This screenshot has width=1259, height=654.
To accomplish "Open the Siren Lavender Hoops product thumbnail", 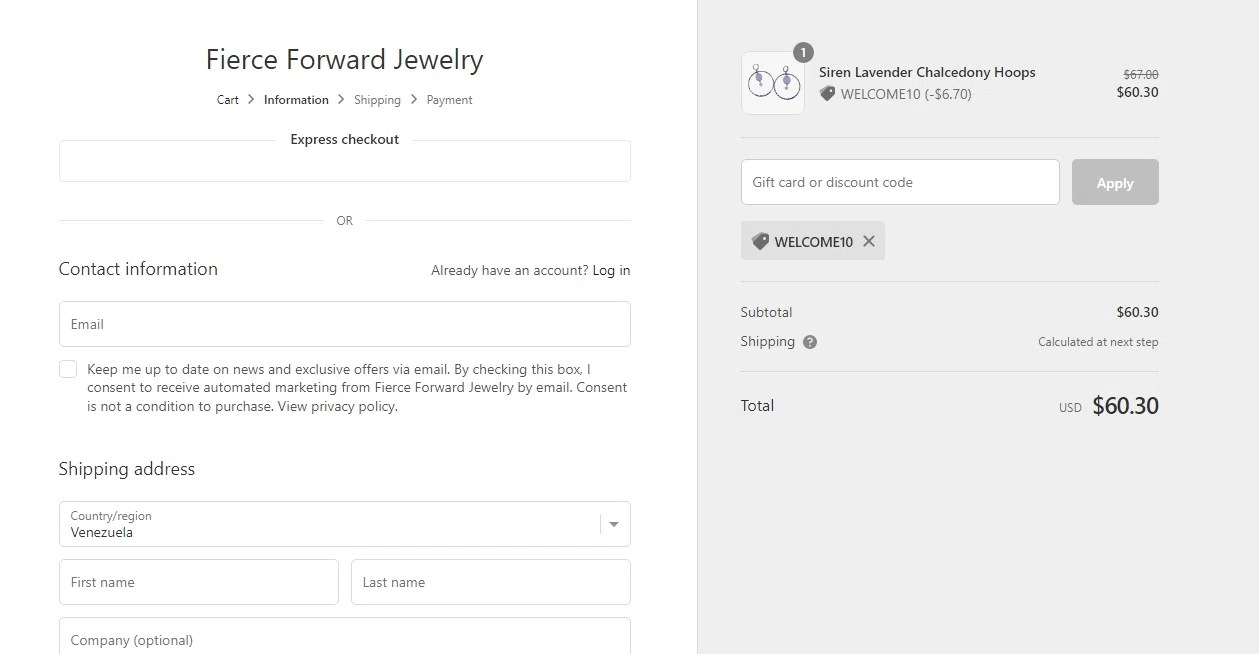I will pyautogui.click(x=773, y=83).
